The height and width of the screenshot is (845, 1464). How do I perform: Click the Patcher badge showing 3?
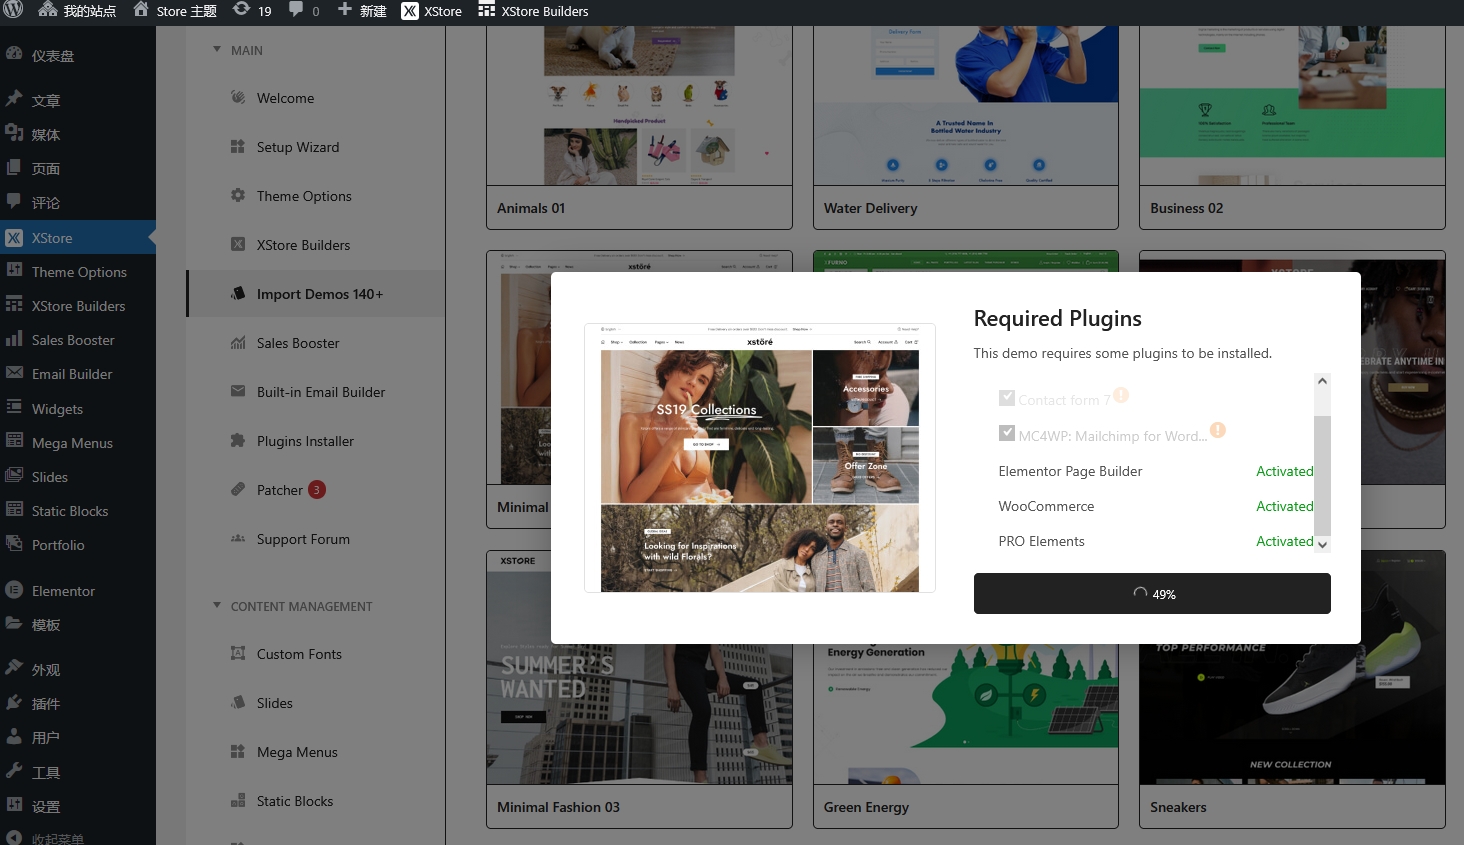click(x=316, y=490)
